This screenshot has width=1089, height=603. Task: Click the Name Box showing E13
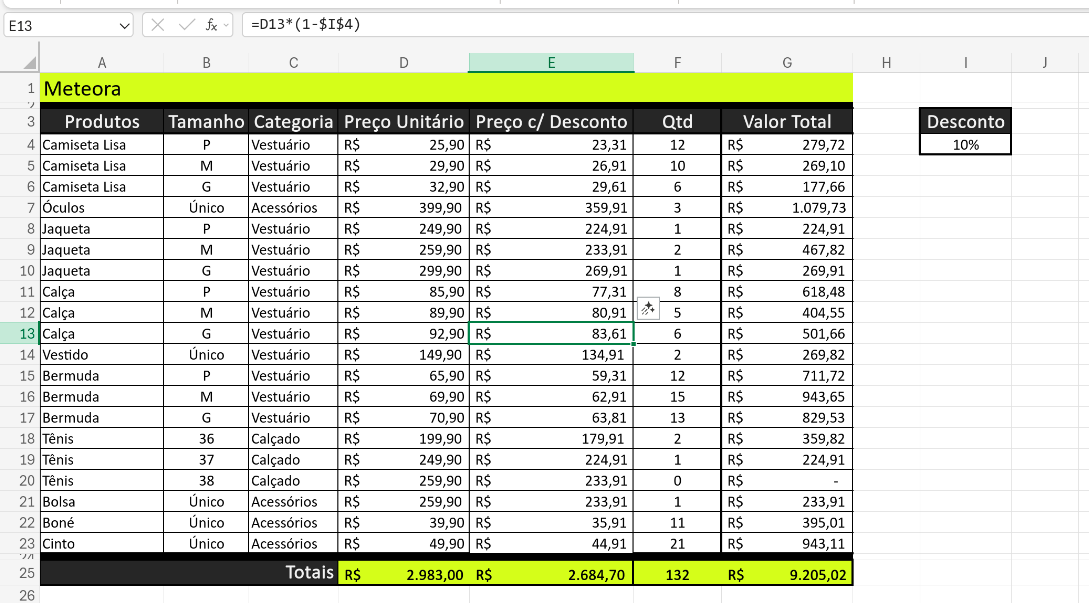click(x=61, y=26)
